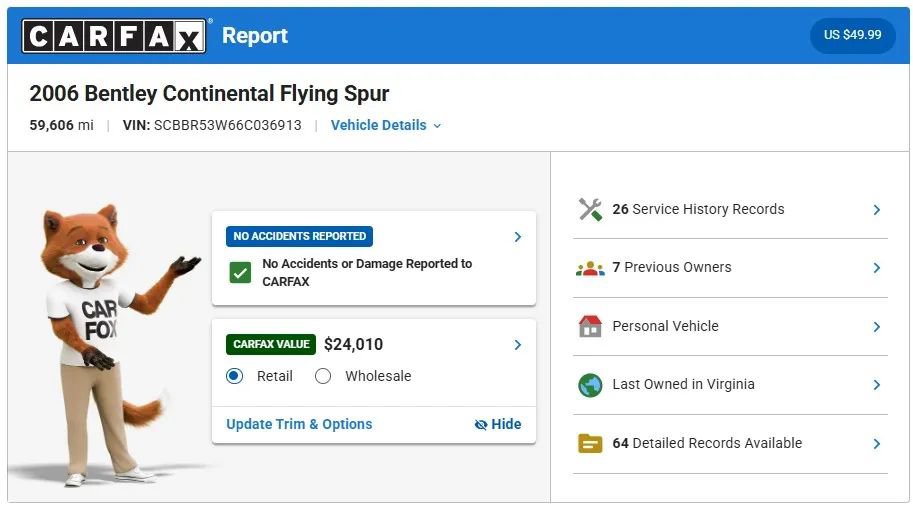Expand Service History Records chevron

(876, 210)
